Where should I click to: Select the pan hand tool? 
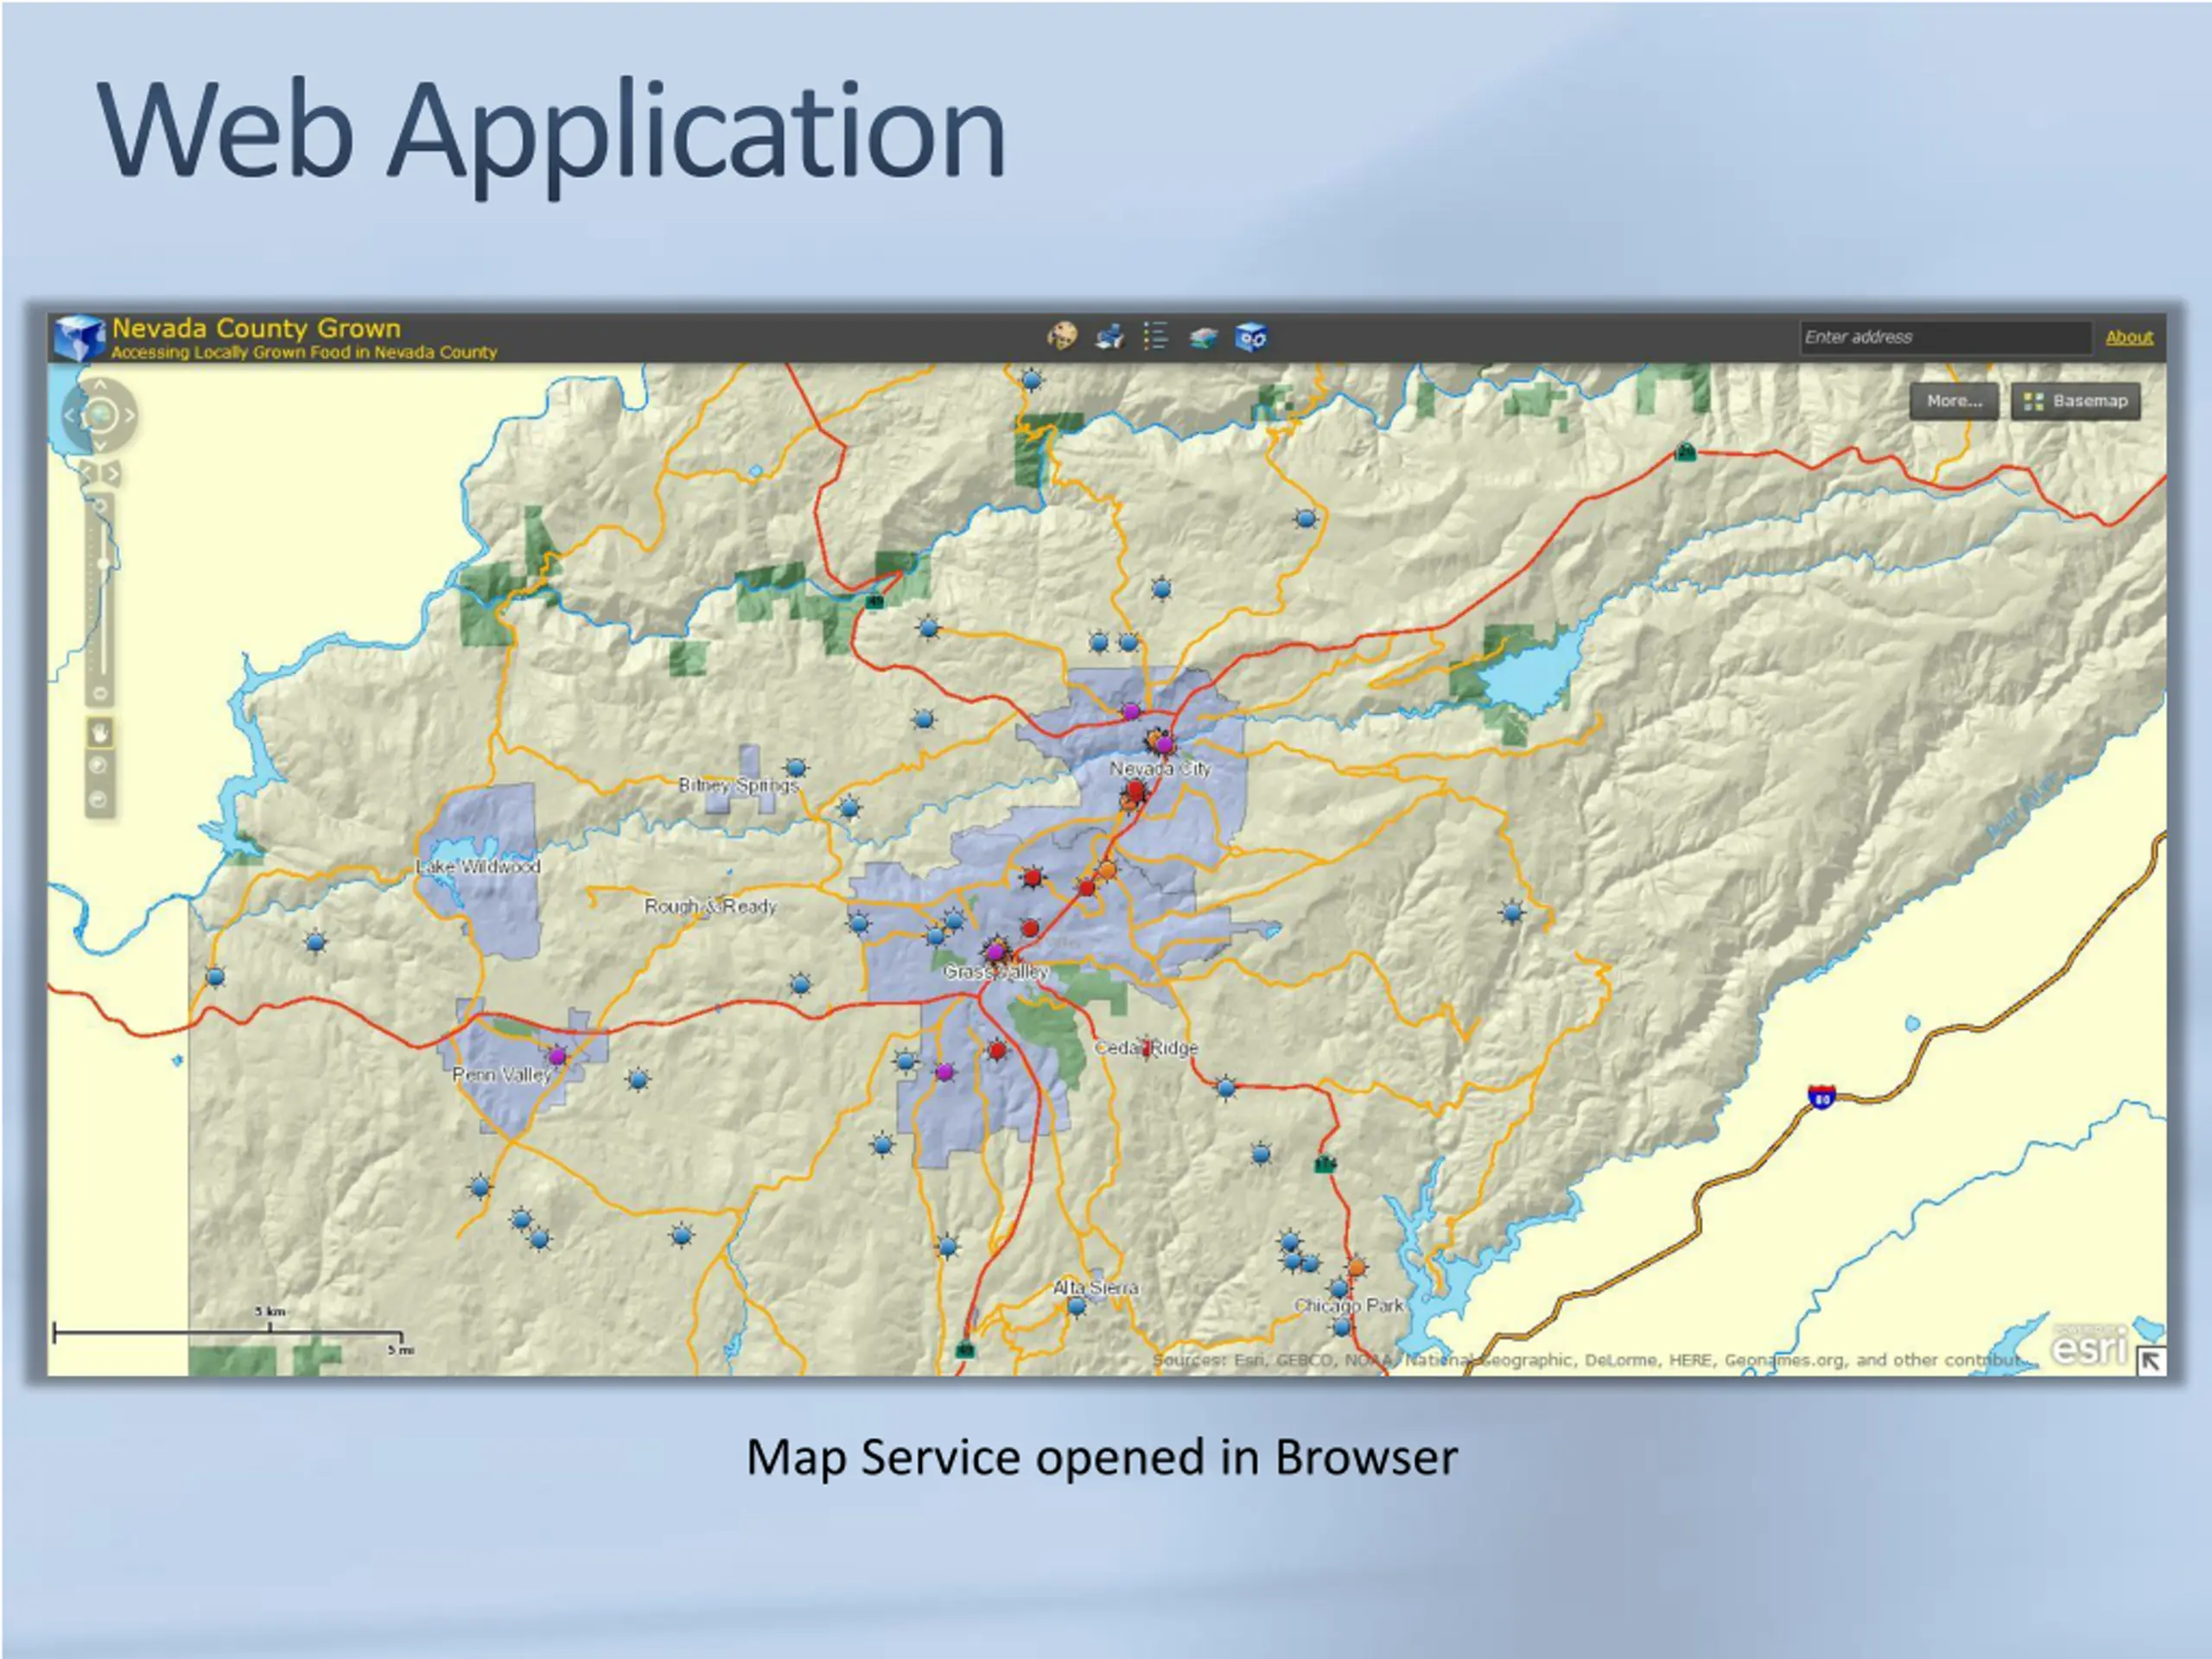pyautogui.click(x=100, y=733)
